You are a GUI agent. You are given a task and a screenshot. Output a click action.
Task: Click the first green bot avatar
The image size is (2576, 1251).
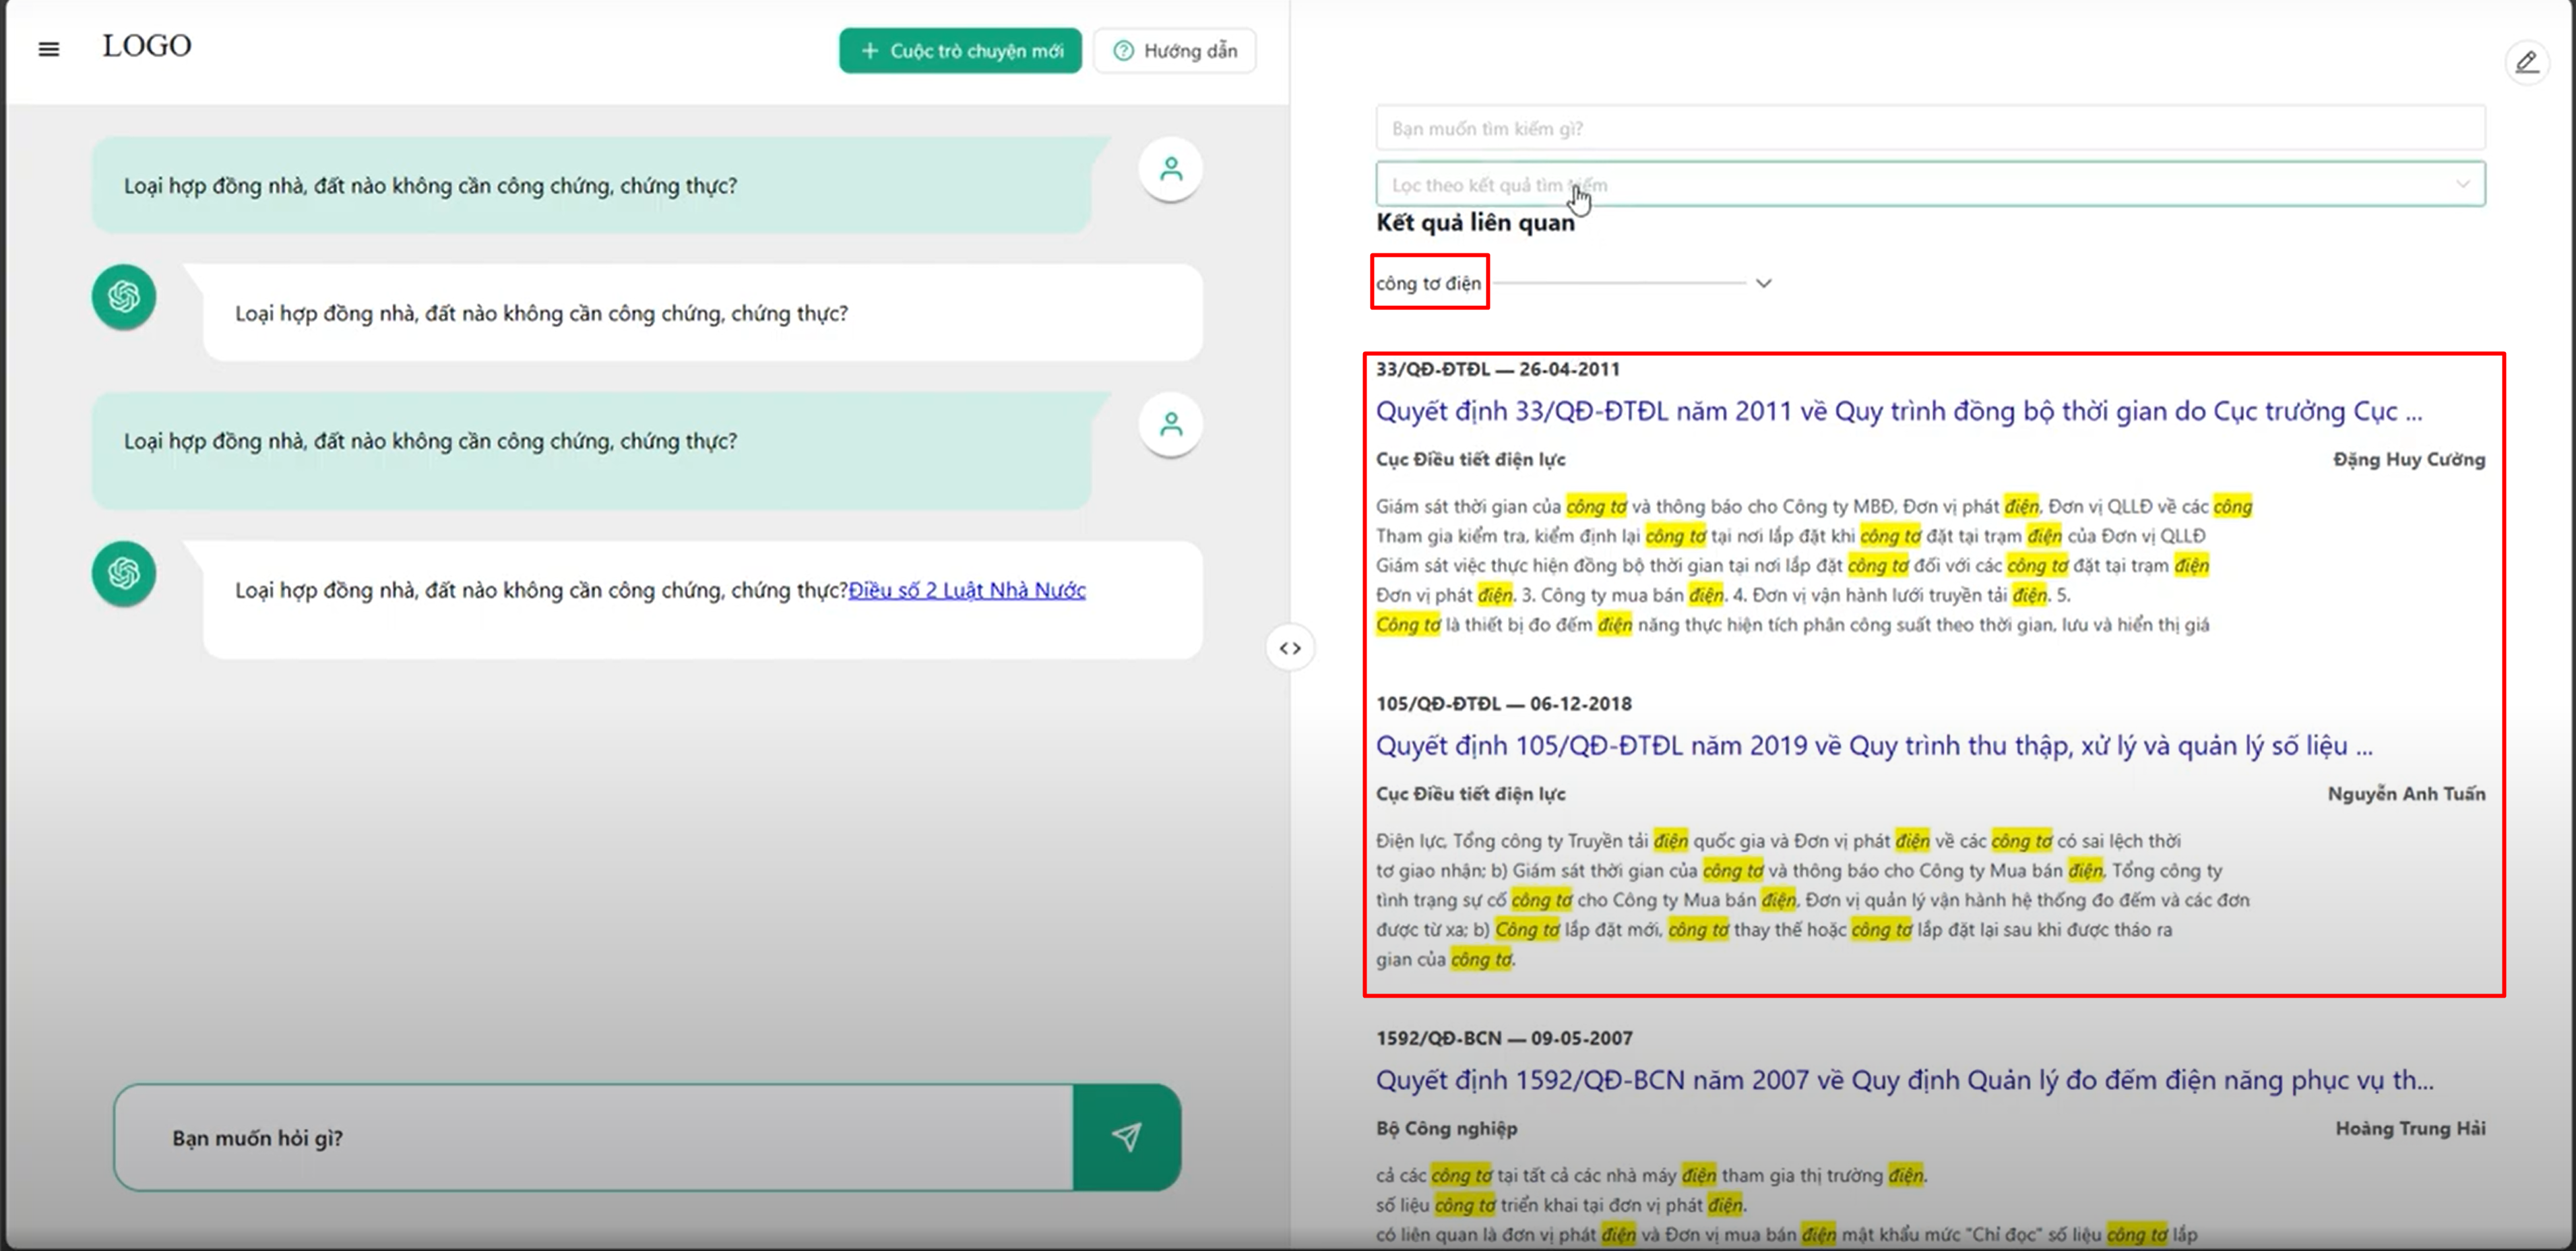pos(124,296)
